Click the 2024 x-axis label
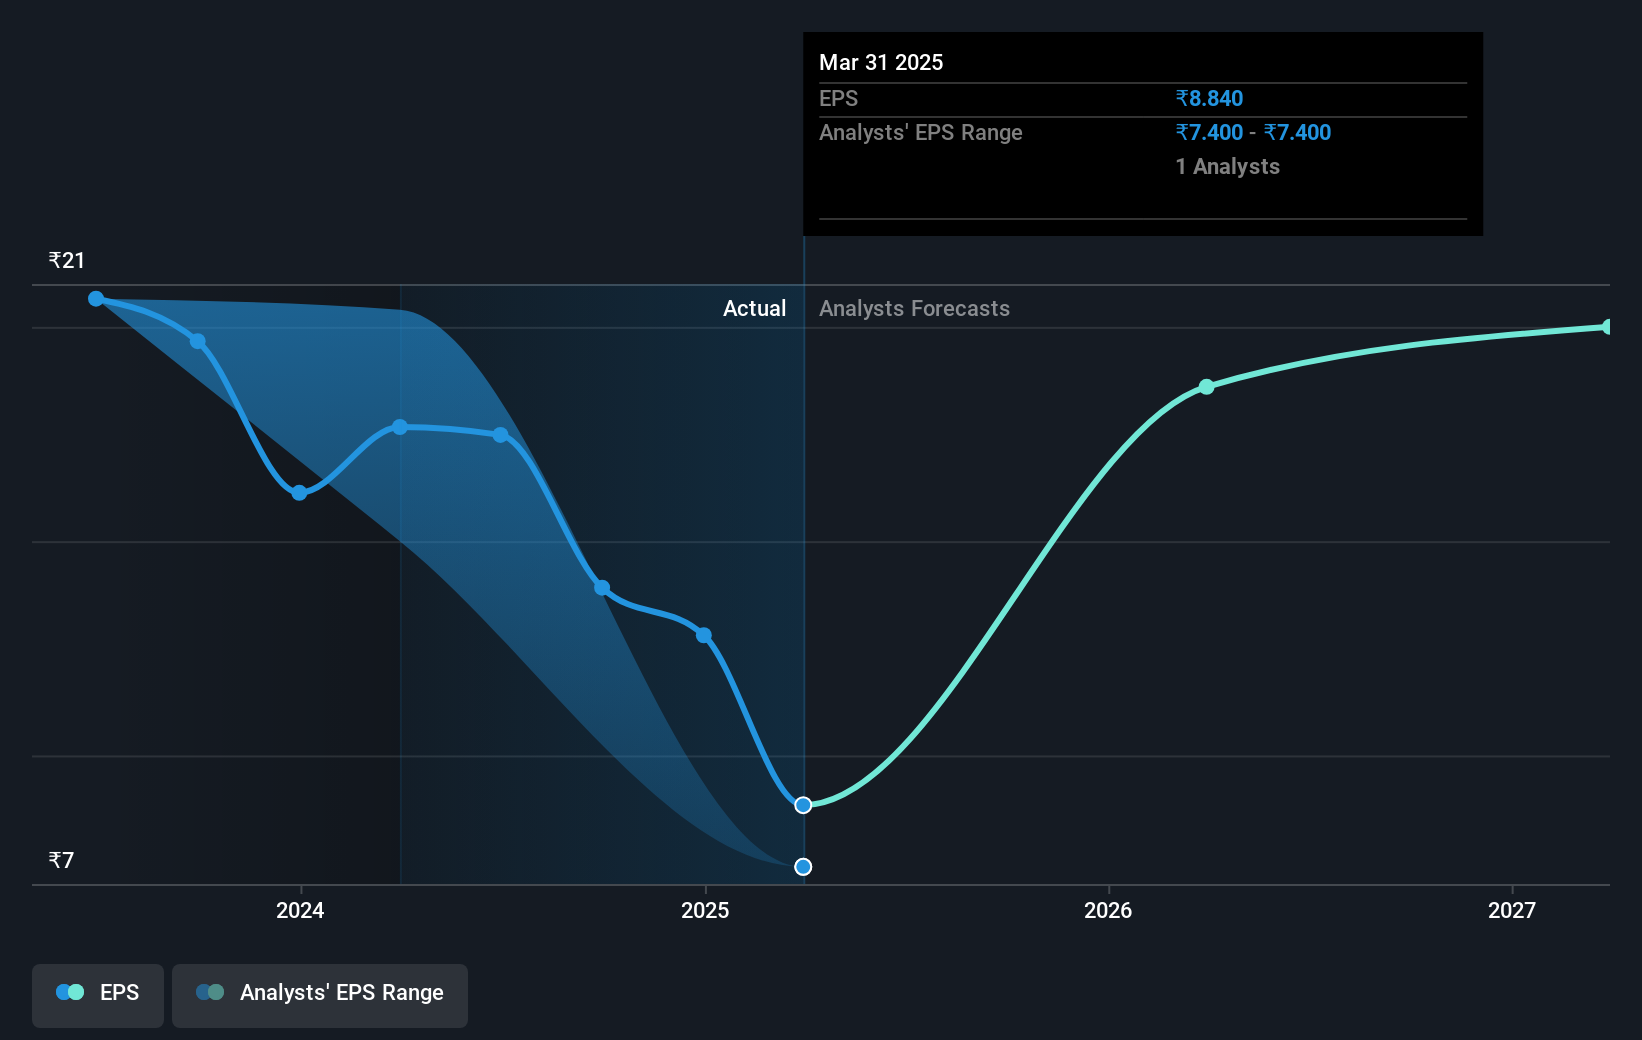1642x1040 pixels. (300, 910)
